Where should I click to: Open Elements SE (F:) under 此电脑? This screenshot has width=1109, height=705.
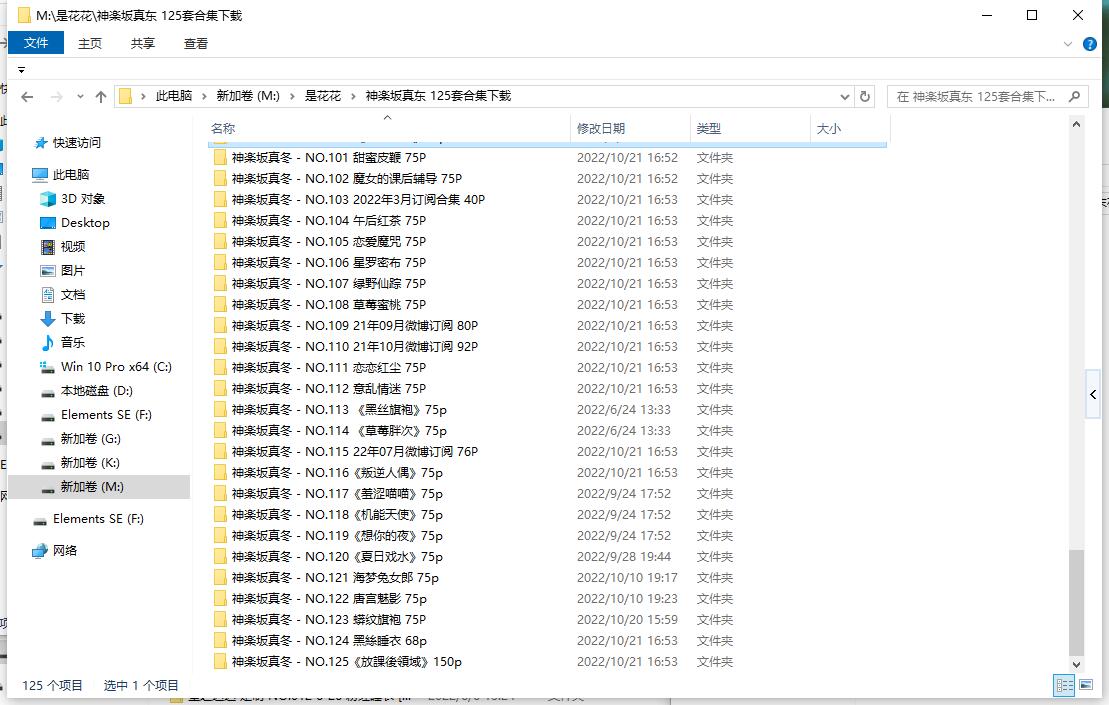point(106,415)
